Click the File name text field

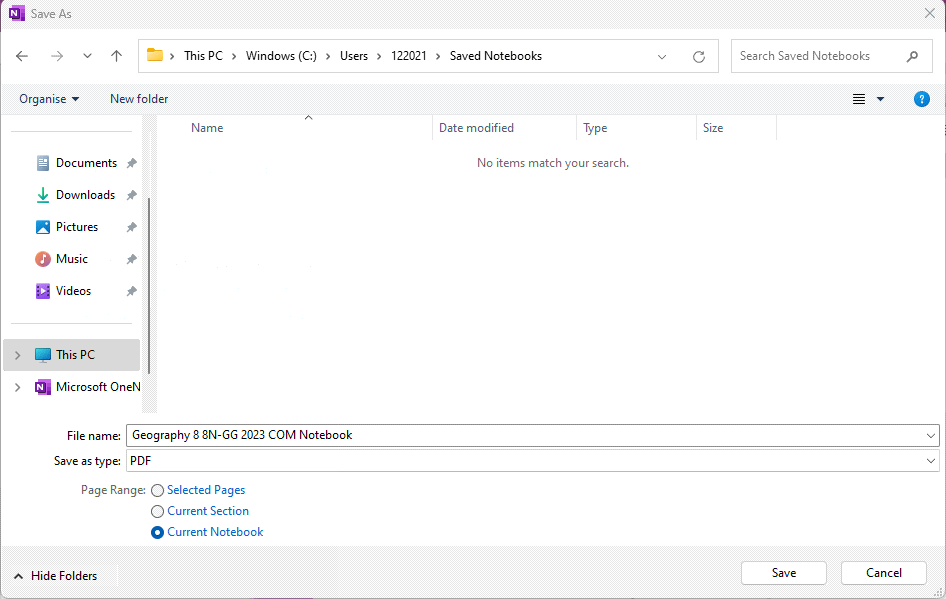tap(525, 435)
